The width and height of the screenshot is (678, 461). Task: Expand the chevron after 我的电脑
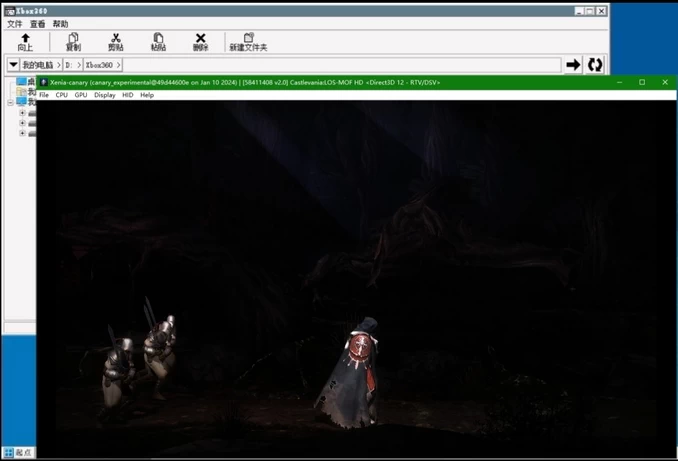(59, 65)
